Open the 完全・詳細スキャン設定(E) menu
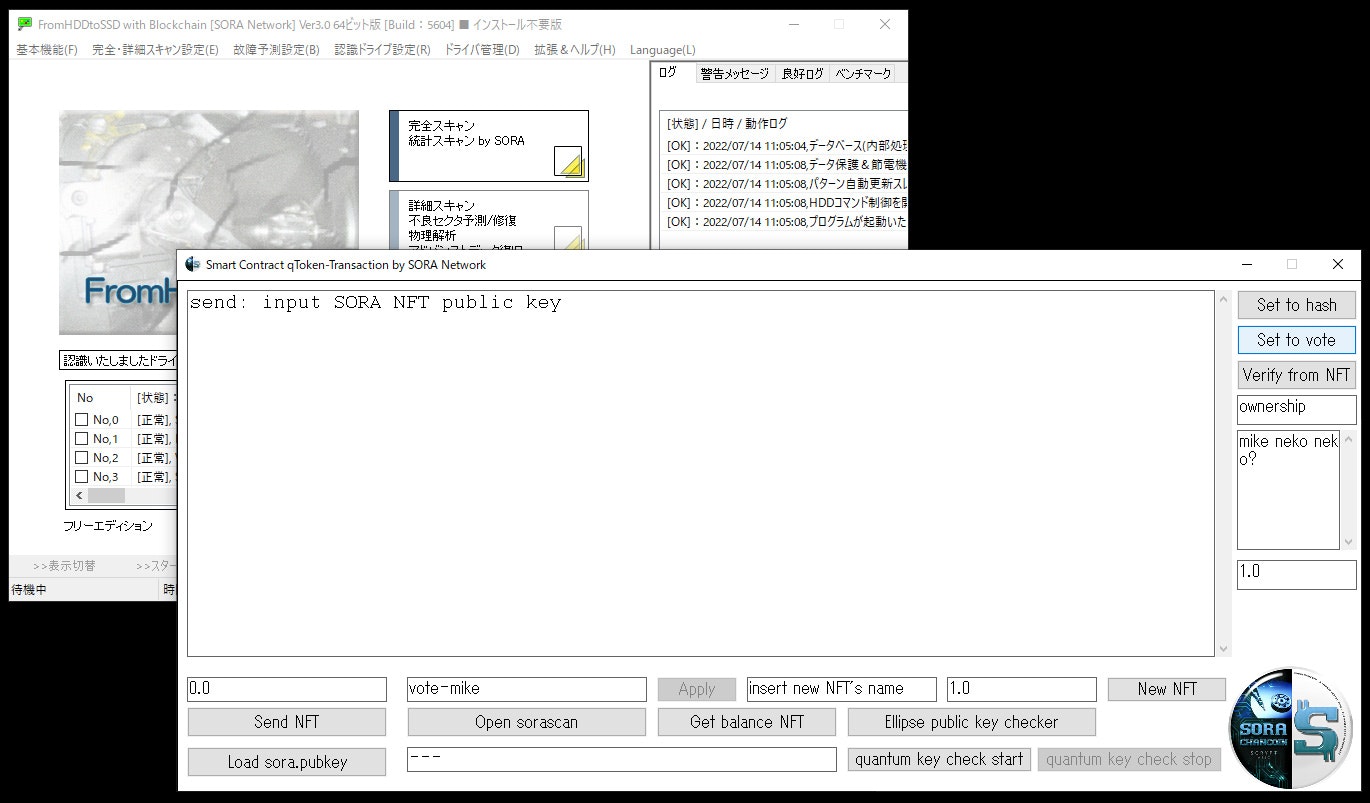 point(155,50)
